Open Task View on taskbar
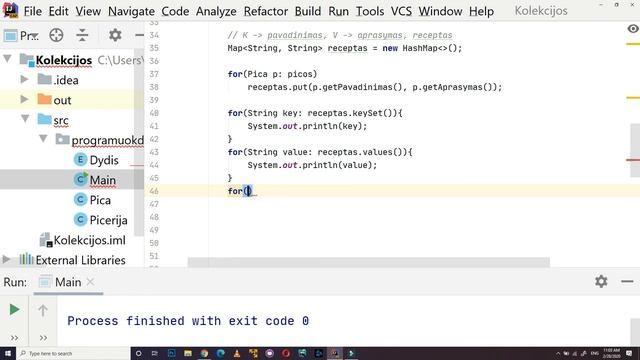The image size is (640, 360). click(155, 353)
